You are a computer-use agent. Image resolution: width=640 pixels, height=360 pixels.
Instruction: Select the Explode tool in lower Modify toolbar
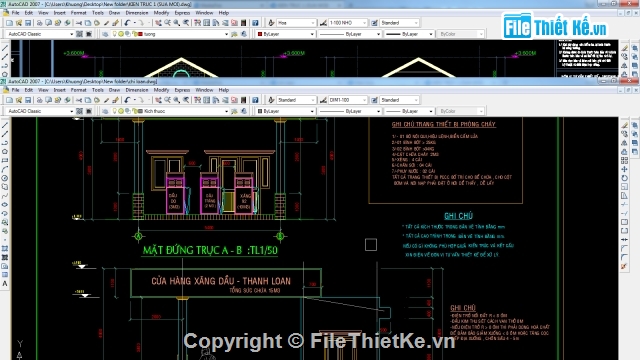[x=624, y=266]
